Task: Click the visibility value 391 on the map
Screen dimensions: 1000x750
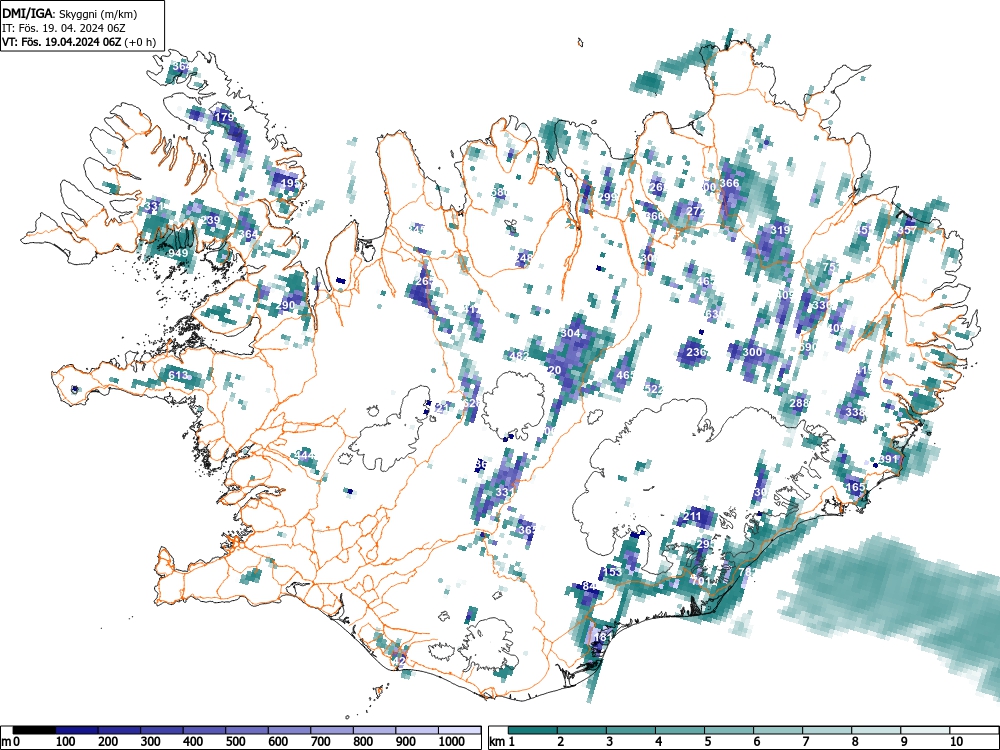Action: (x=888, y=459)
